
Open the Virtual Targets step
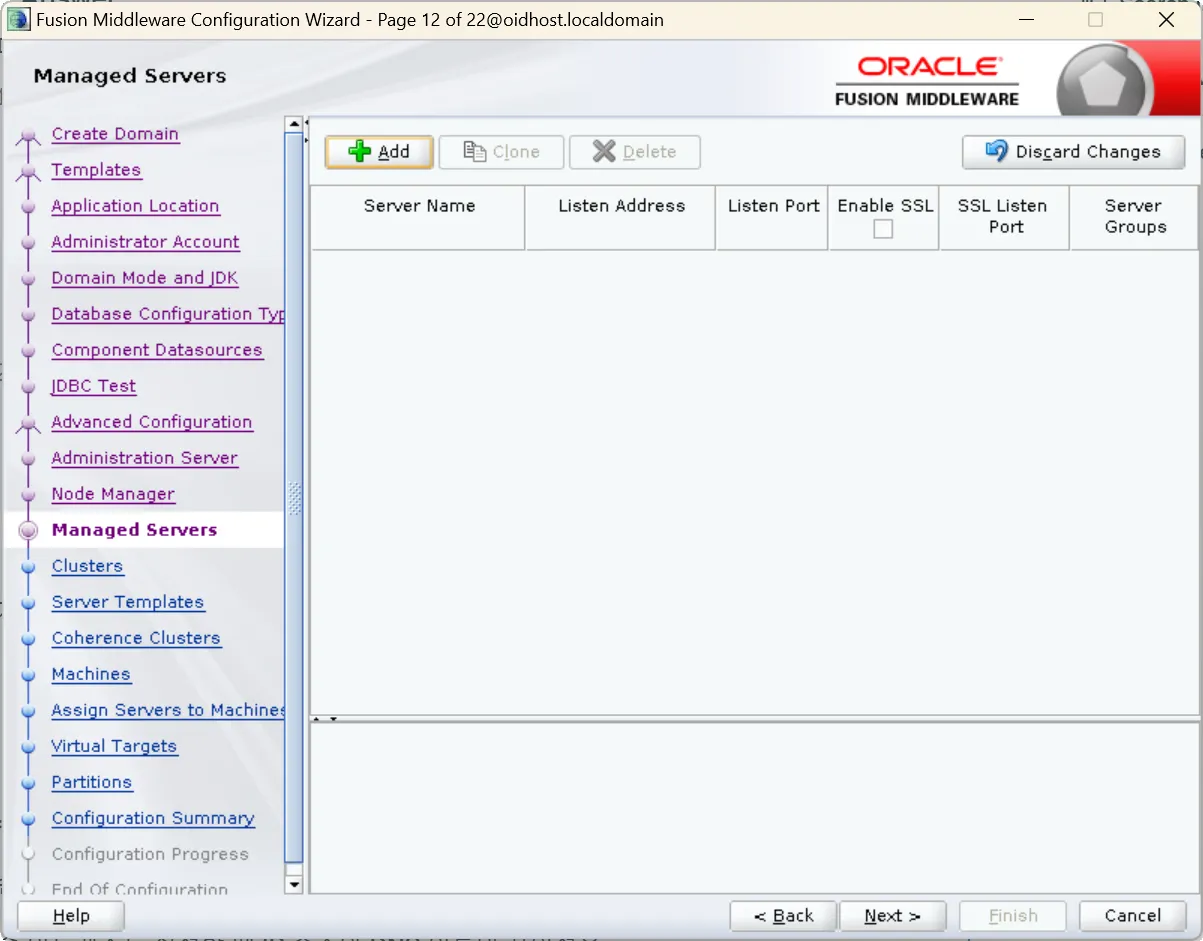[114, 746]
